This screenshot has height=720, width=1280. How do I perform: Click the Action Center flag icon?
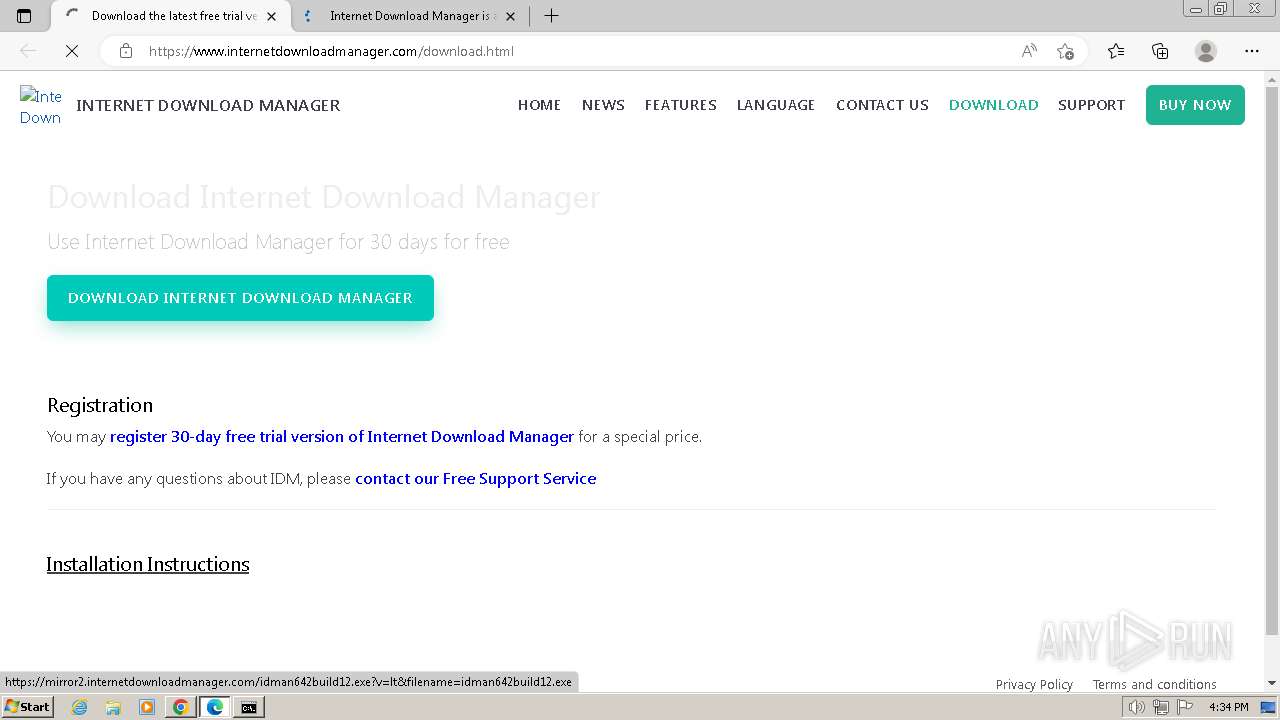[1186, 707]
